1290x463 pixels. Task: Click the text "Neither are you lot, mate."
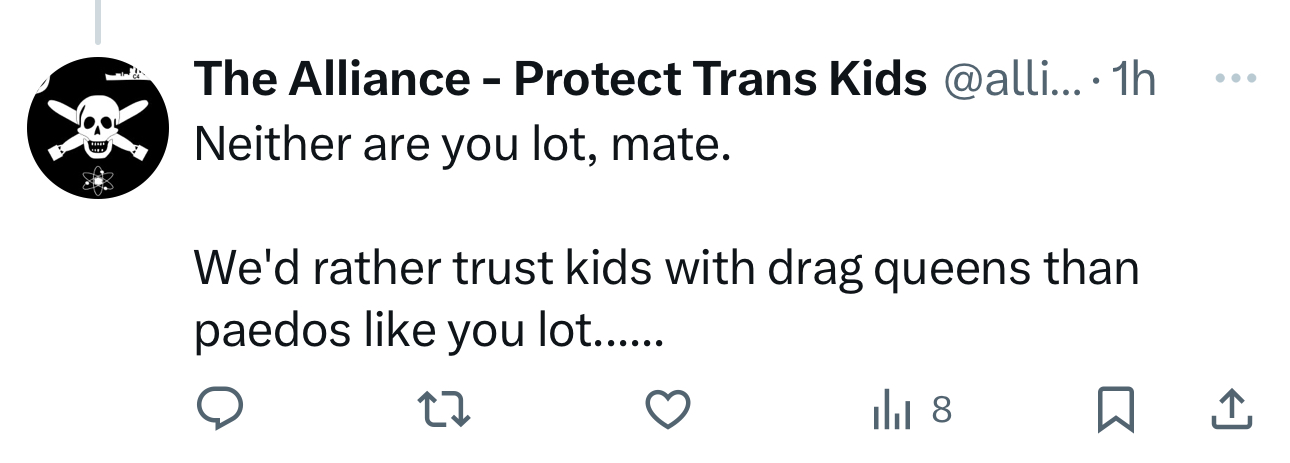462,146
